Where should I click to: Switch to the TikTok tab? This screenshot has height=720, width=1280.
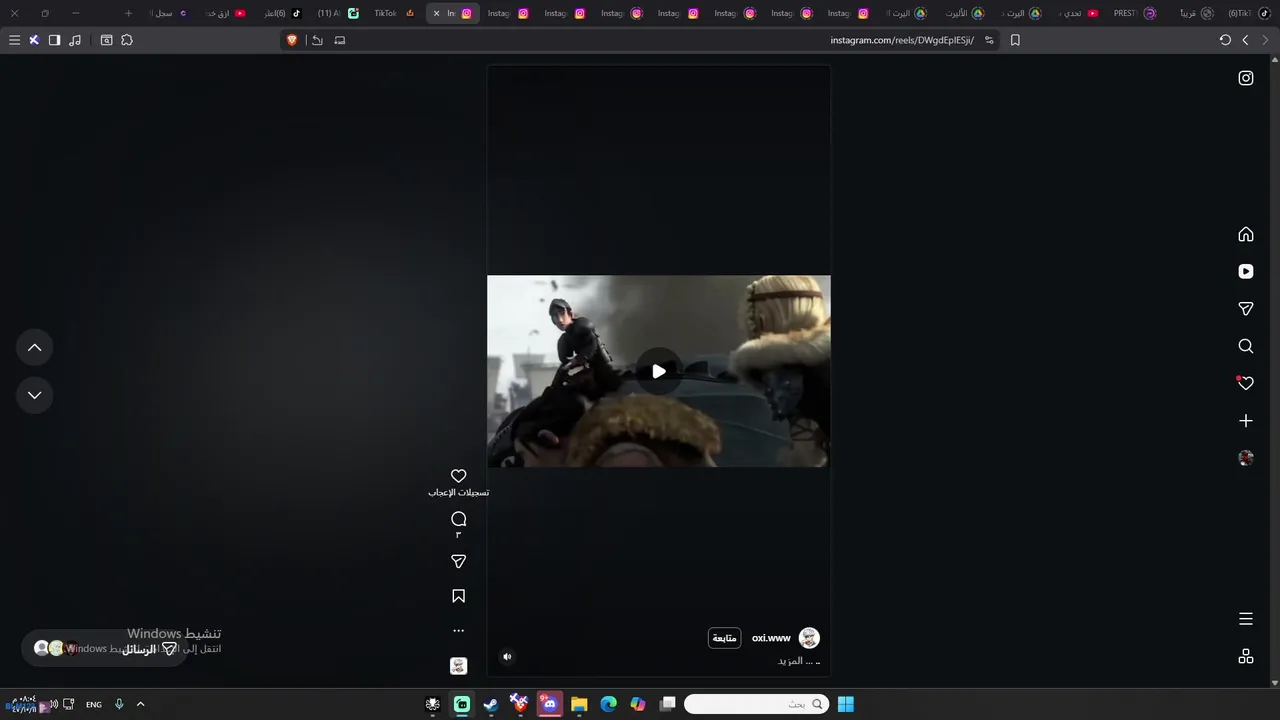click(x=393, y=13)
